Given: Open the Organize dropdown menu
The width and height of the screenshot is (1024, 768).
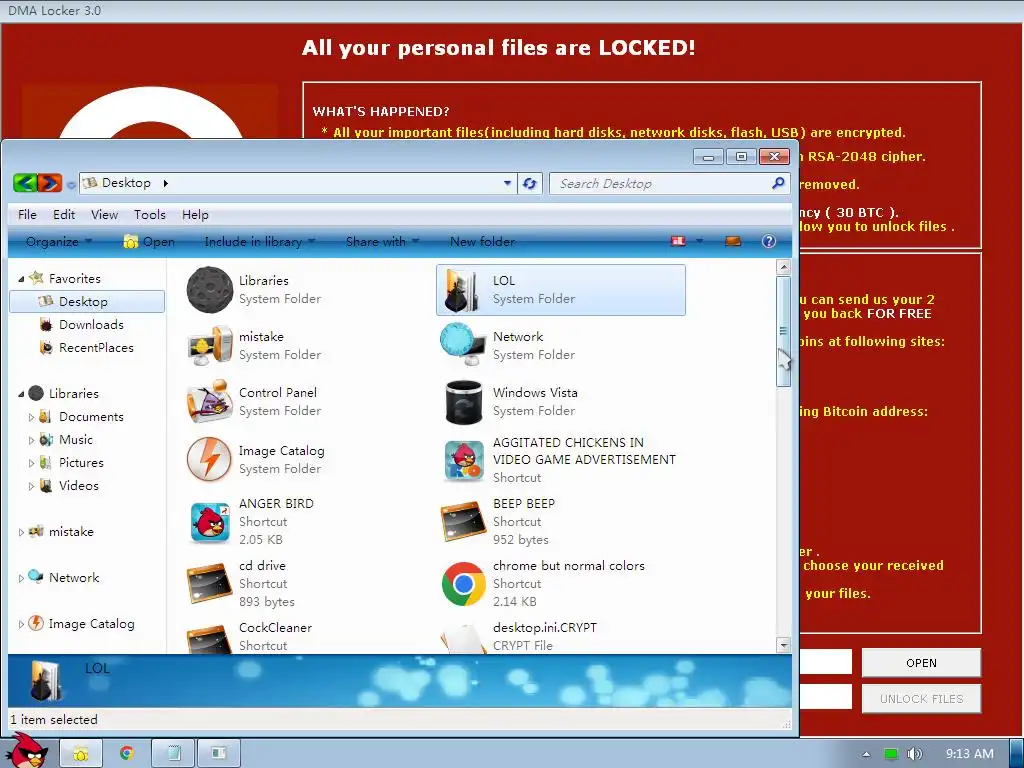Looking at the screenshot, I should [59, 241].
